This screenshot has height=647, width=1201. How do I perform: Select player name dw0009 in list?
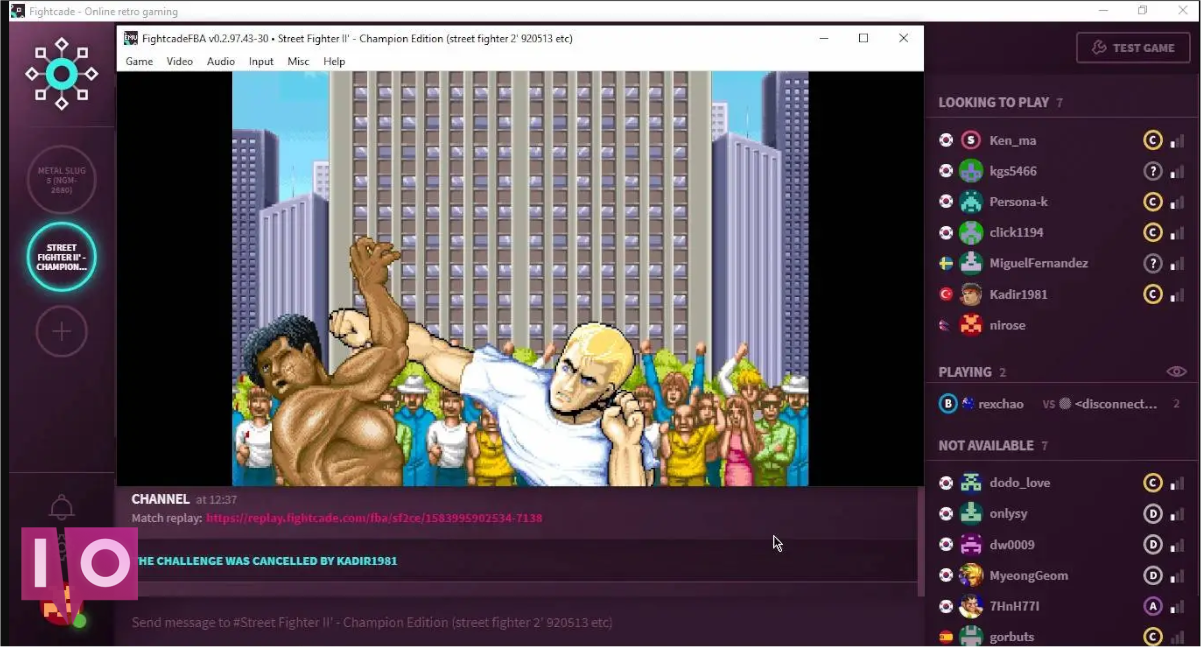coord(1012,545)
